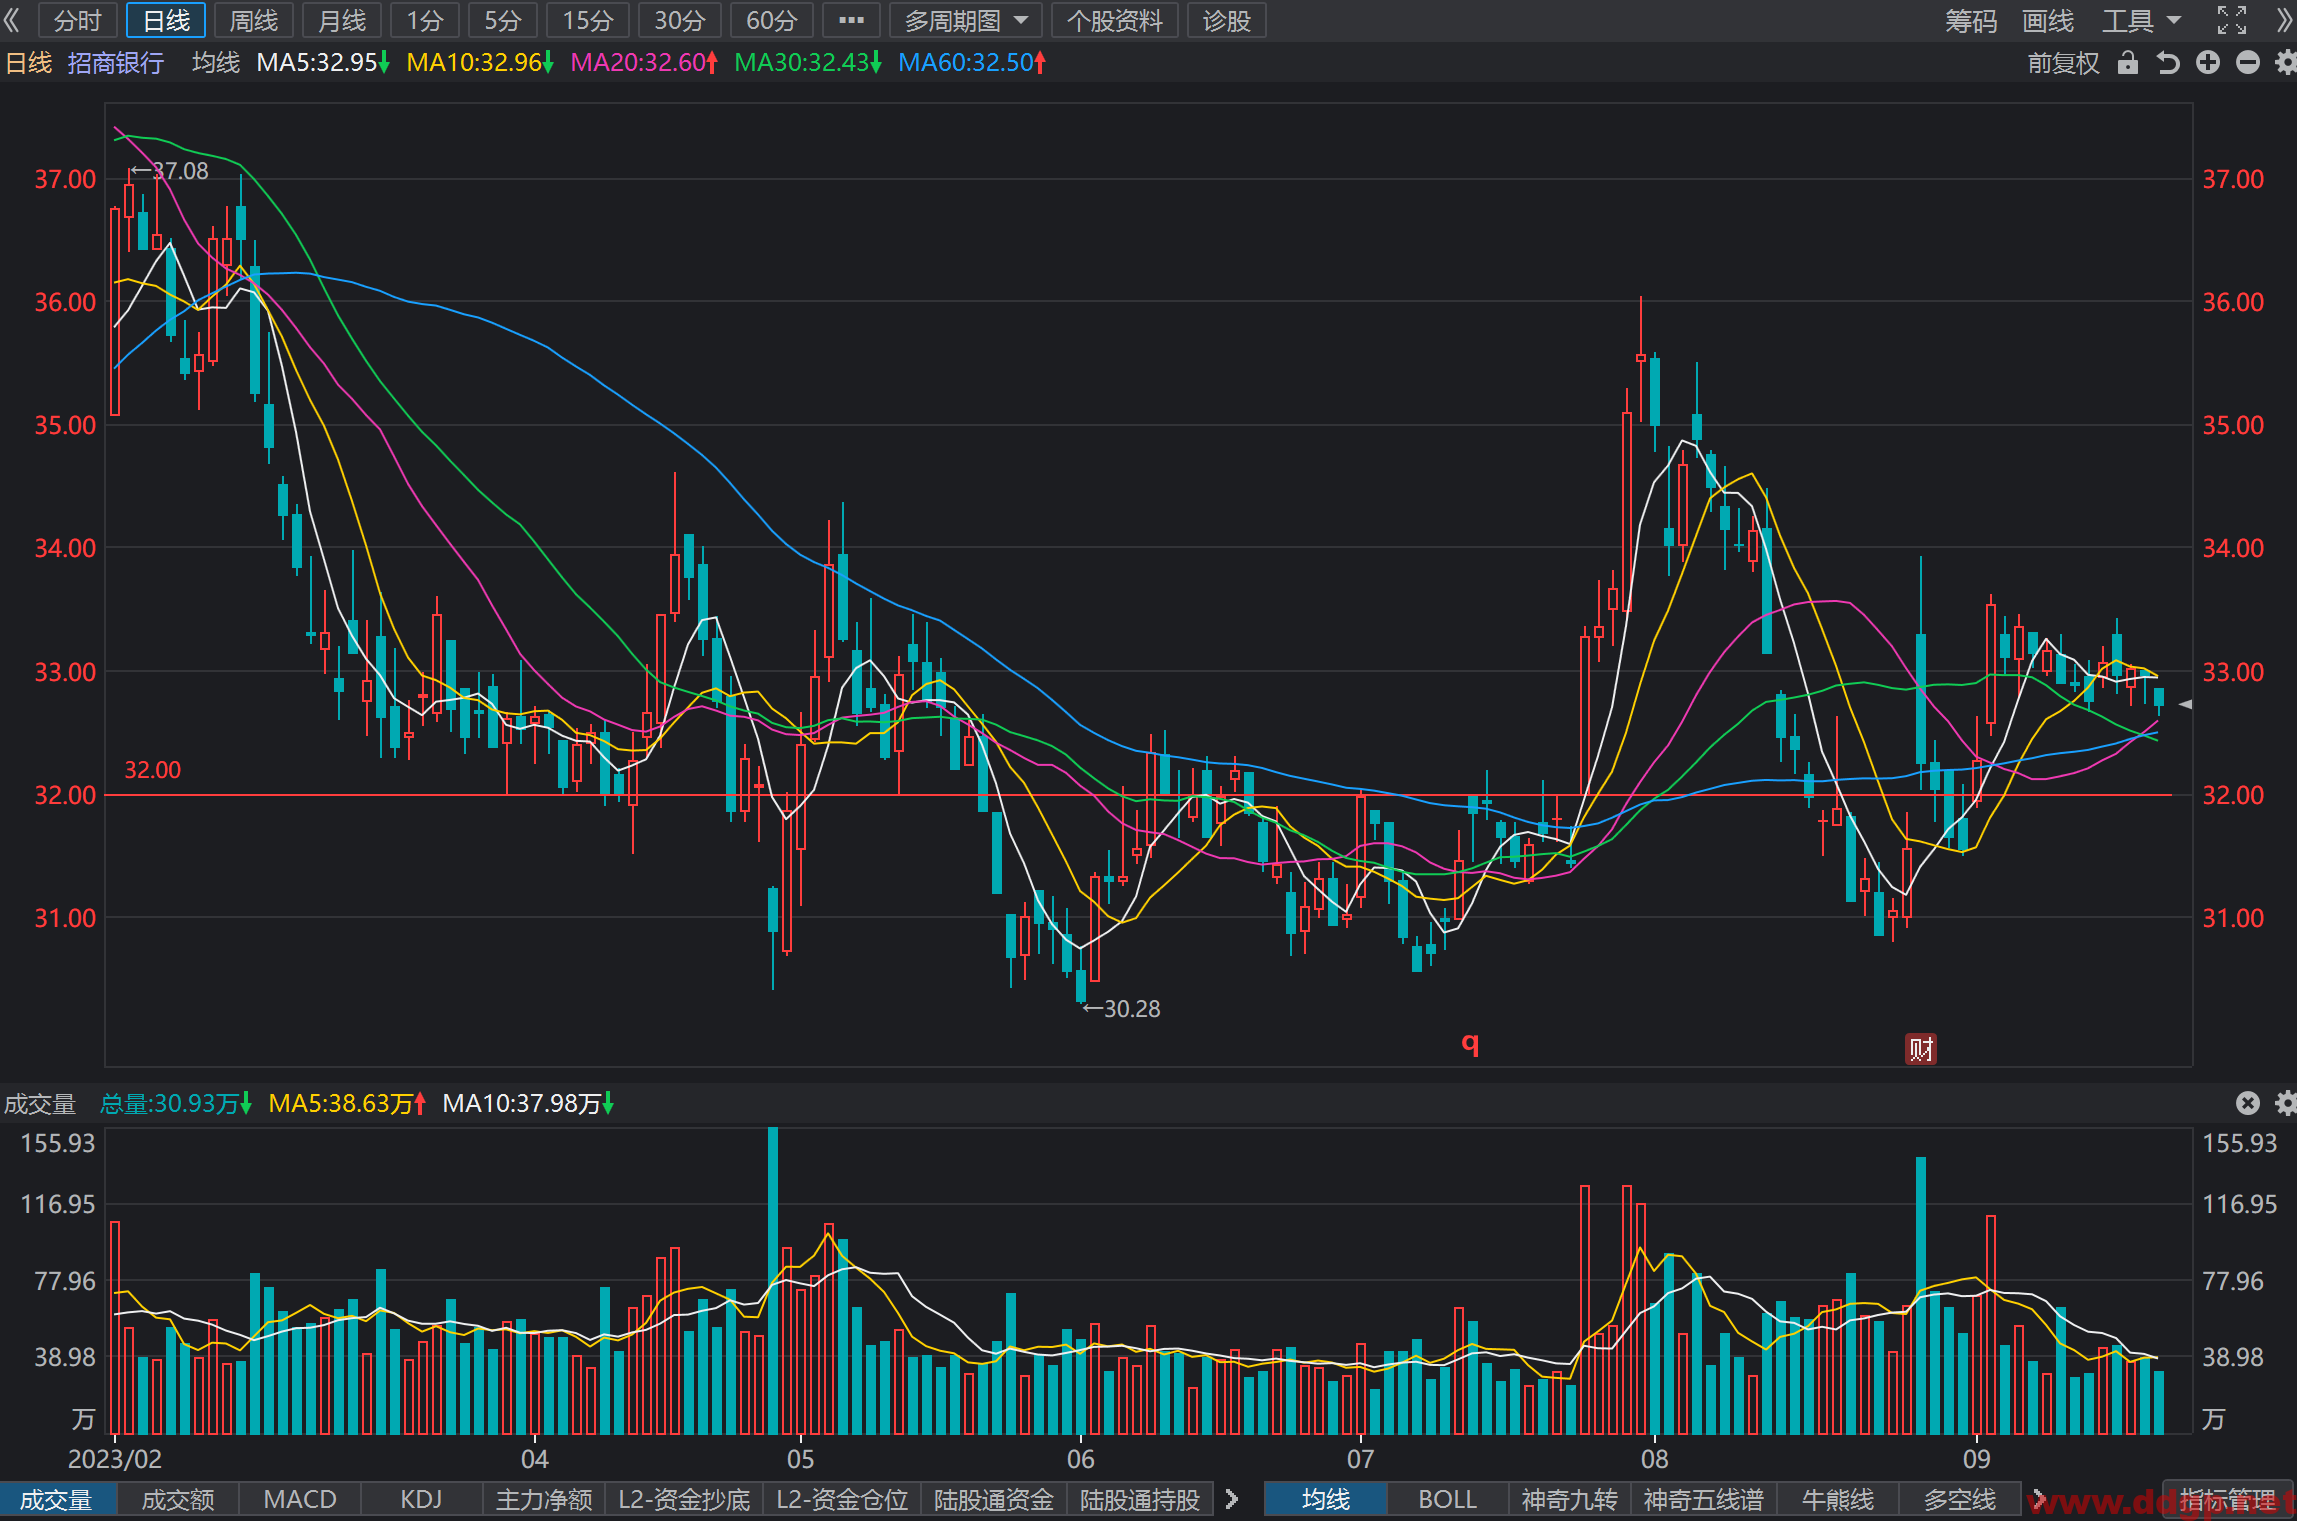Viewport: 2297px width, 1521px height.
Task: Select the 主力净额 tab
Action: click(x=544, y=1500)
